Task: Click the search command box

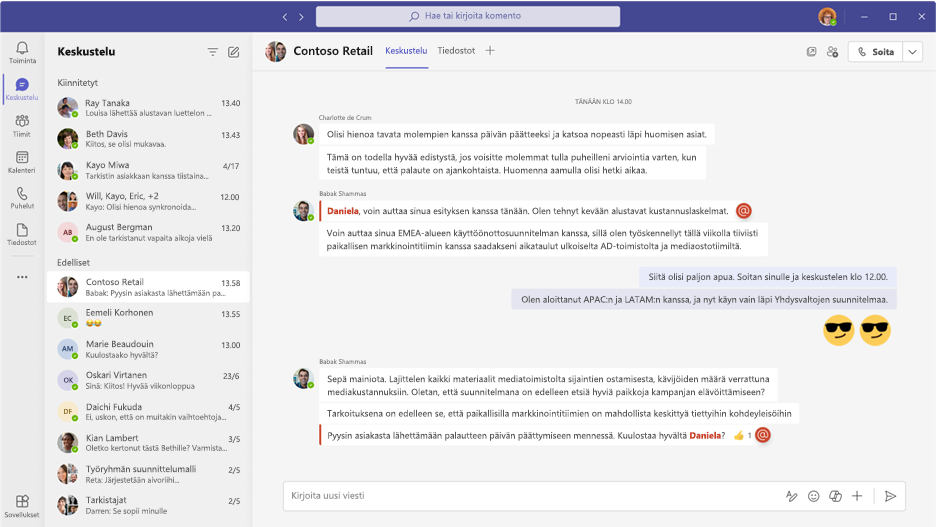Action: (x=468, y=16)
